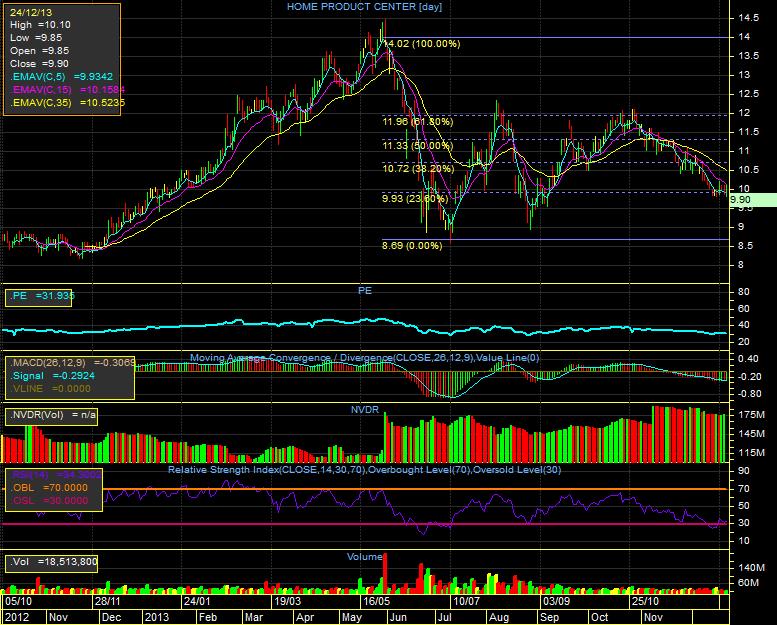Select the .EMAV(C,15) indicator label
777x625 pixels.
coord(67,89)
